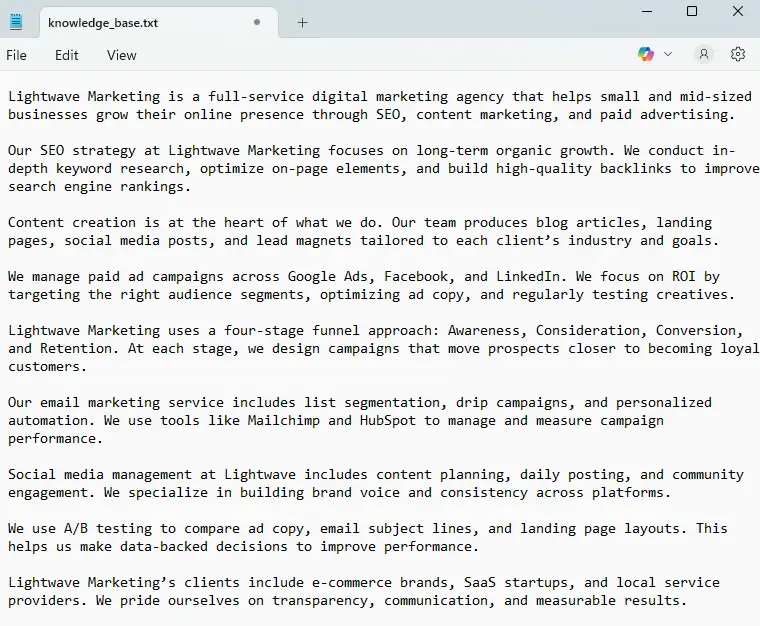
Task: Click the unsaved-changes dot on knowledge_base.txt tab
Action: coord(257,22)
